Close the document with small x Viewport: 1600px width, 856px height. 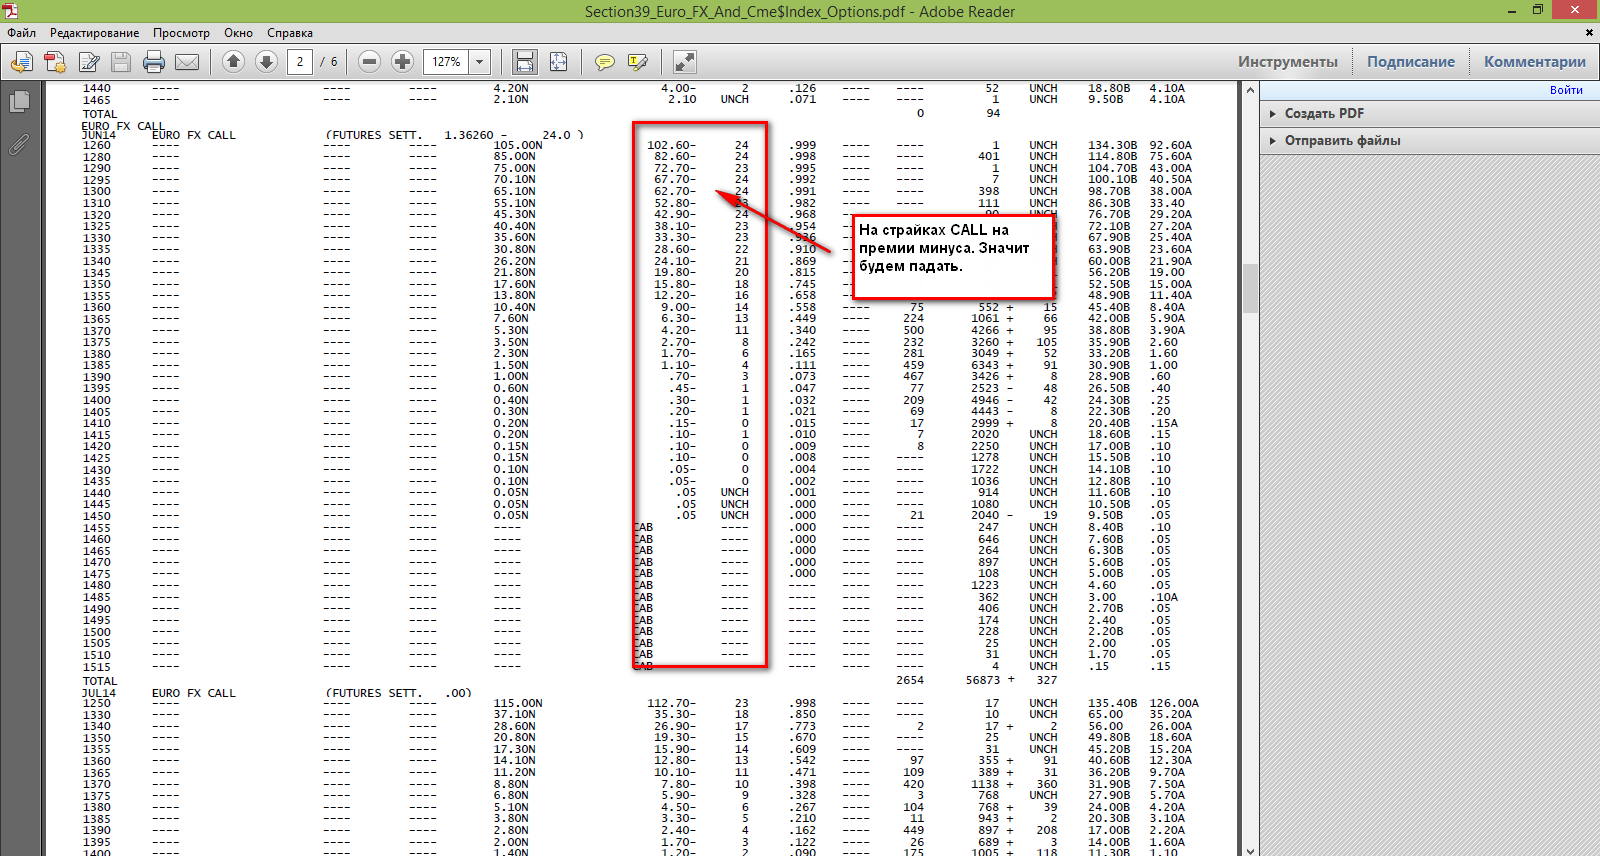(x=1589, y=33)
